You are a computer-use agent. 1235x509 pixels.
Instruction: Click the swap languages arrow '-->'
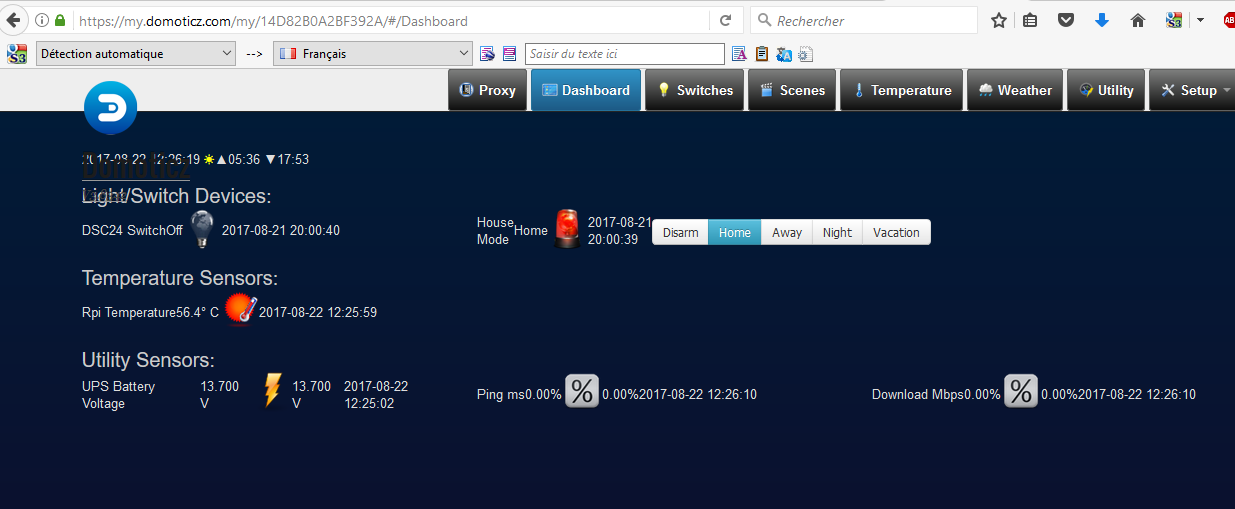point(254,54)
